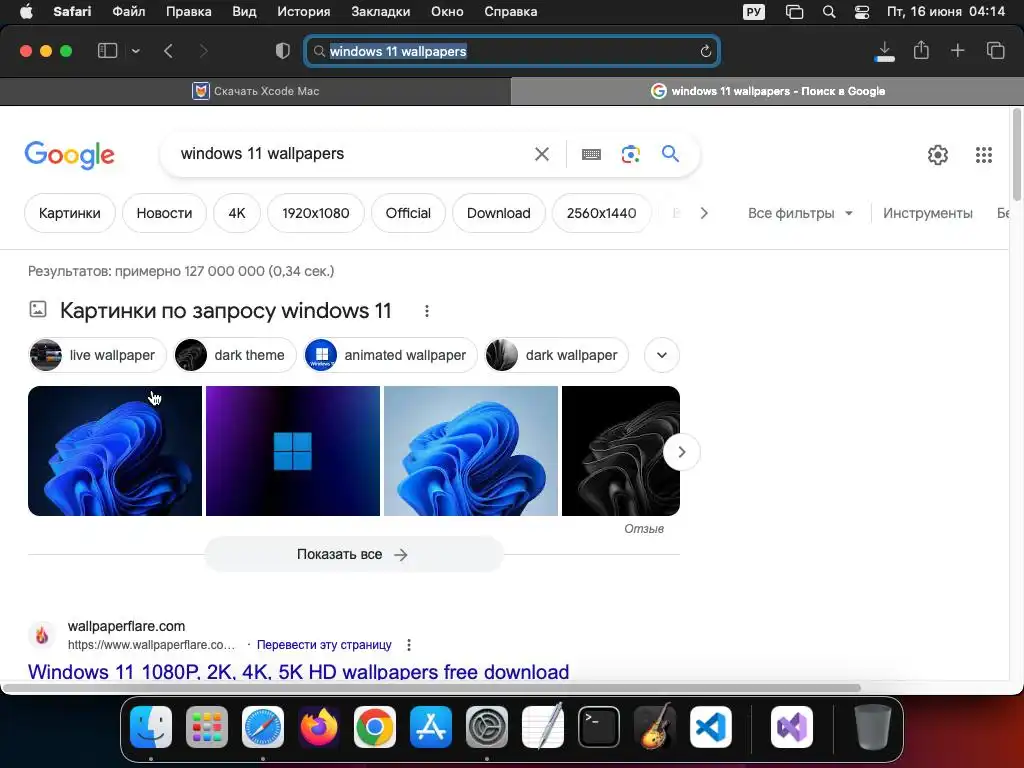Image resolution: width=1024 pixels, height=768 pixels.
Task: Open the privacy shield report icon
Action: click(x=282, y=51)
